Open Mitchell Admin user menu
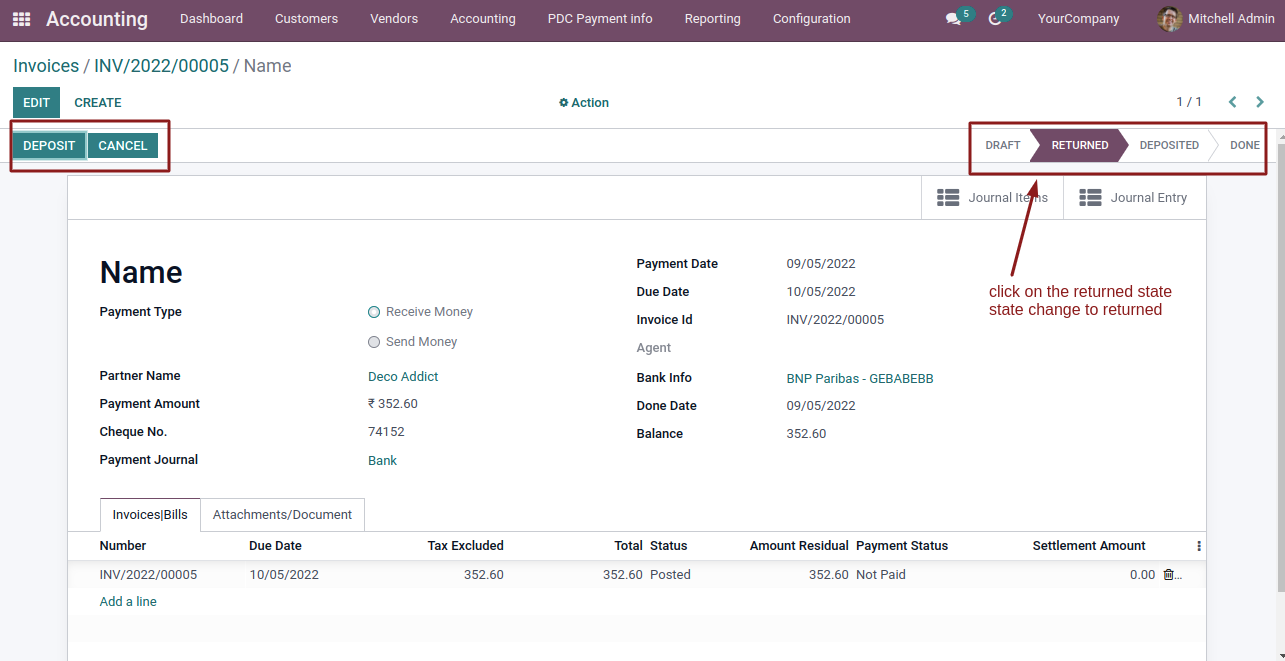 click(x=1216, y=19)
